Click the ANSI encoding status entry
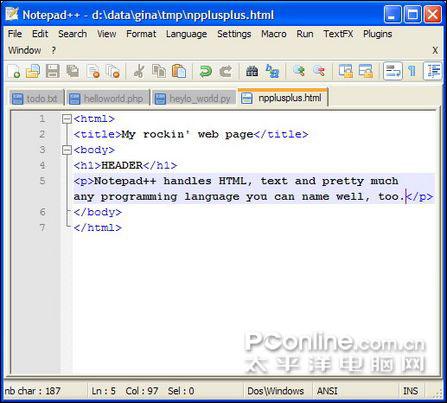 tap(327, 391)
